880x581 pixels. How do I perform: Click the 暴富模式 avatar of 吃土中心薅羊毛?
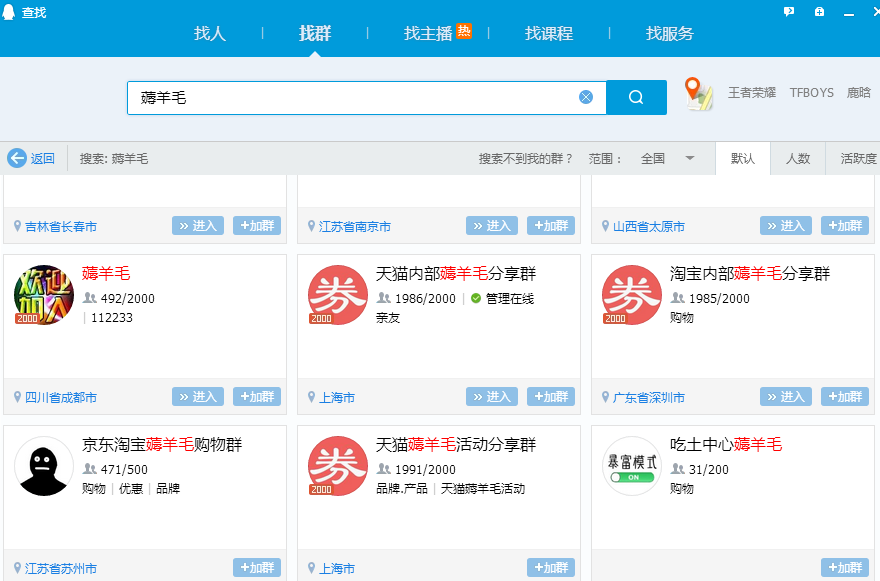[x=632, y=466]
